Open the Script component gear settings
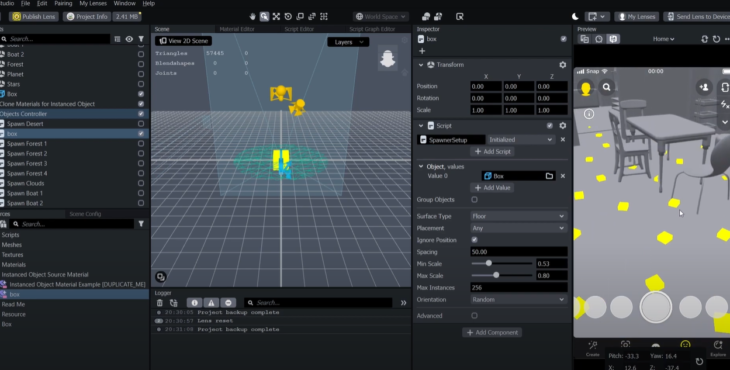 click(x=562, y=126)
